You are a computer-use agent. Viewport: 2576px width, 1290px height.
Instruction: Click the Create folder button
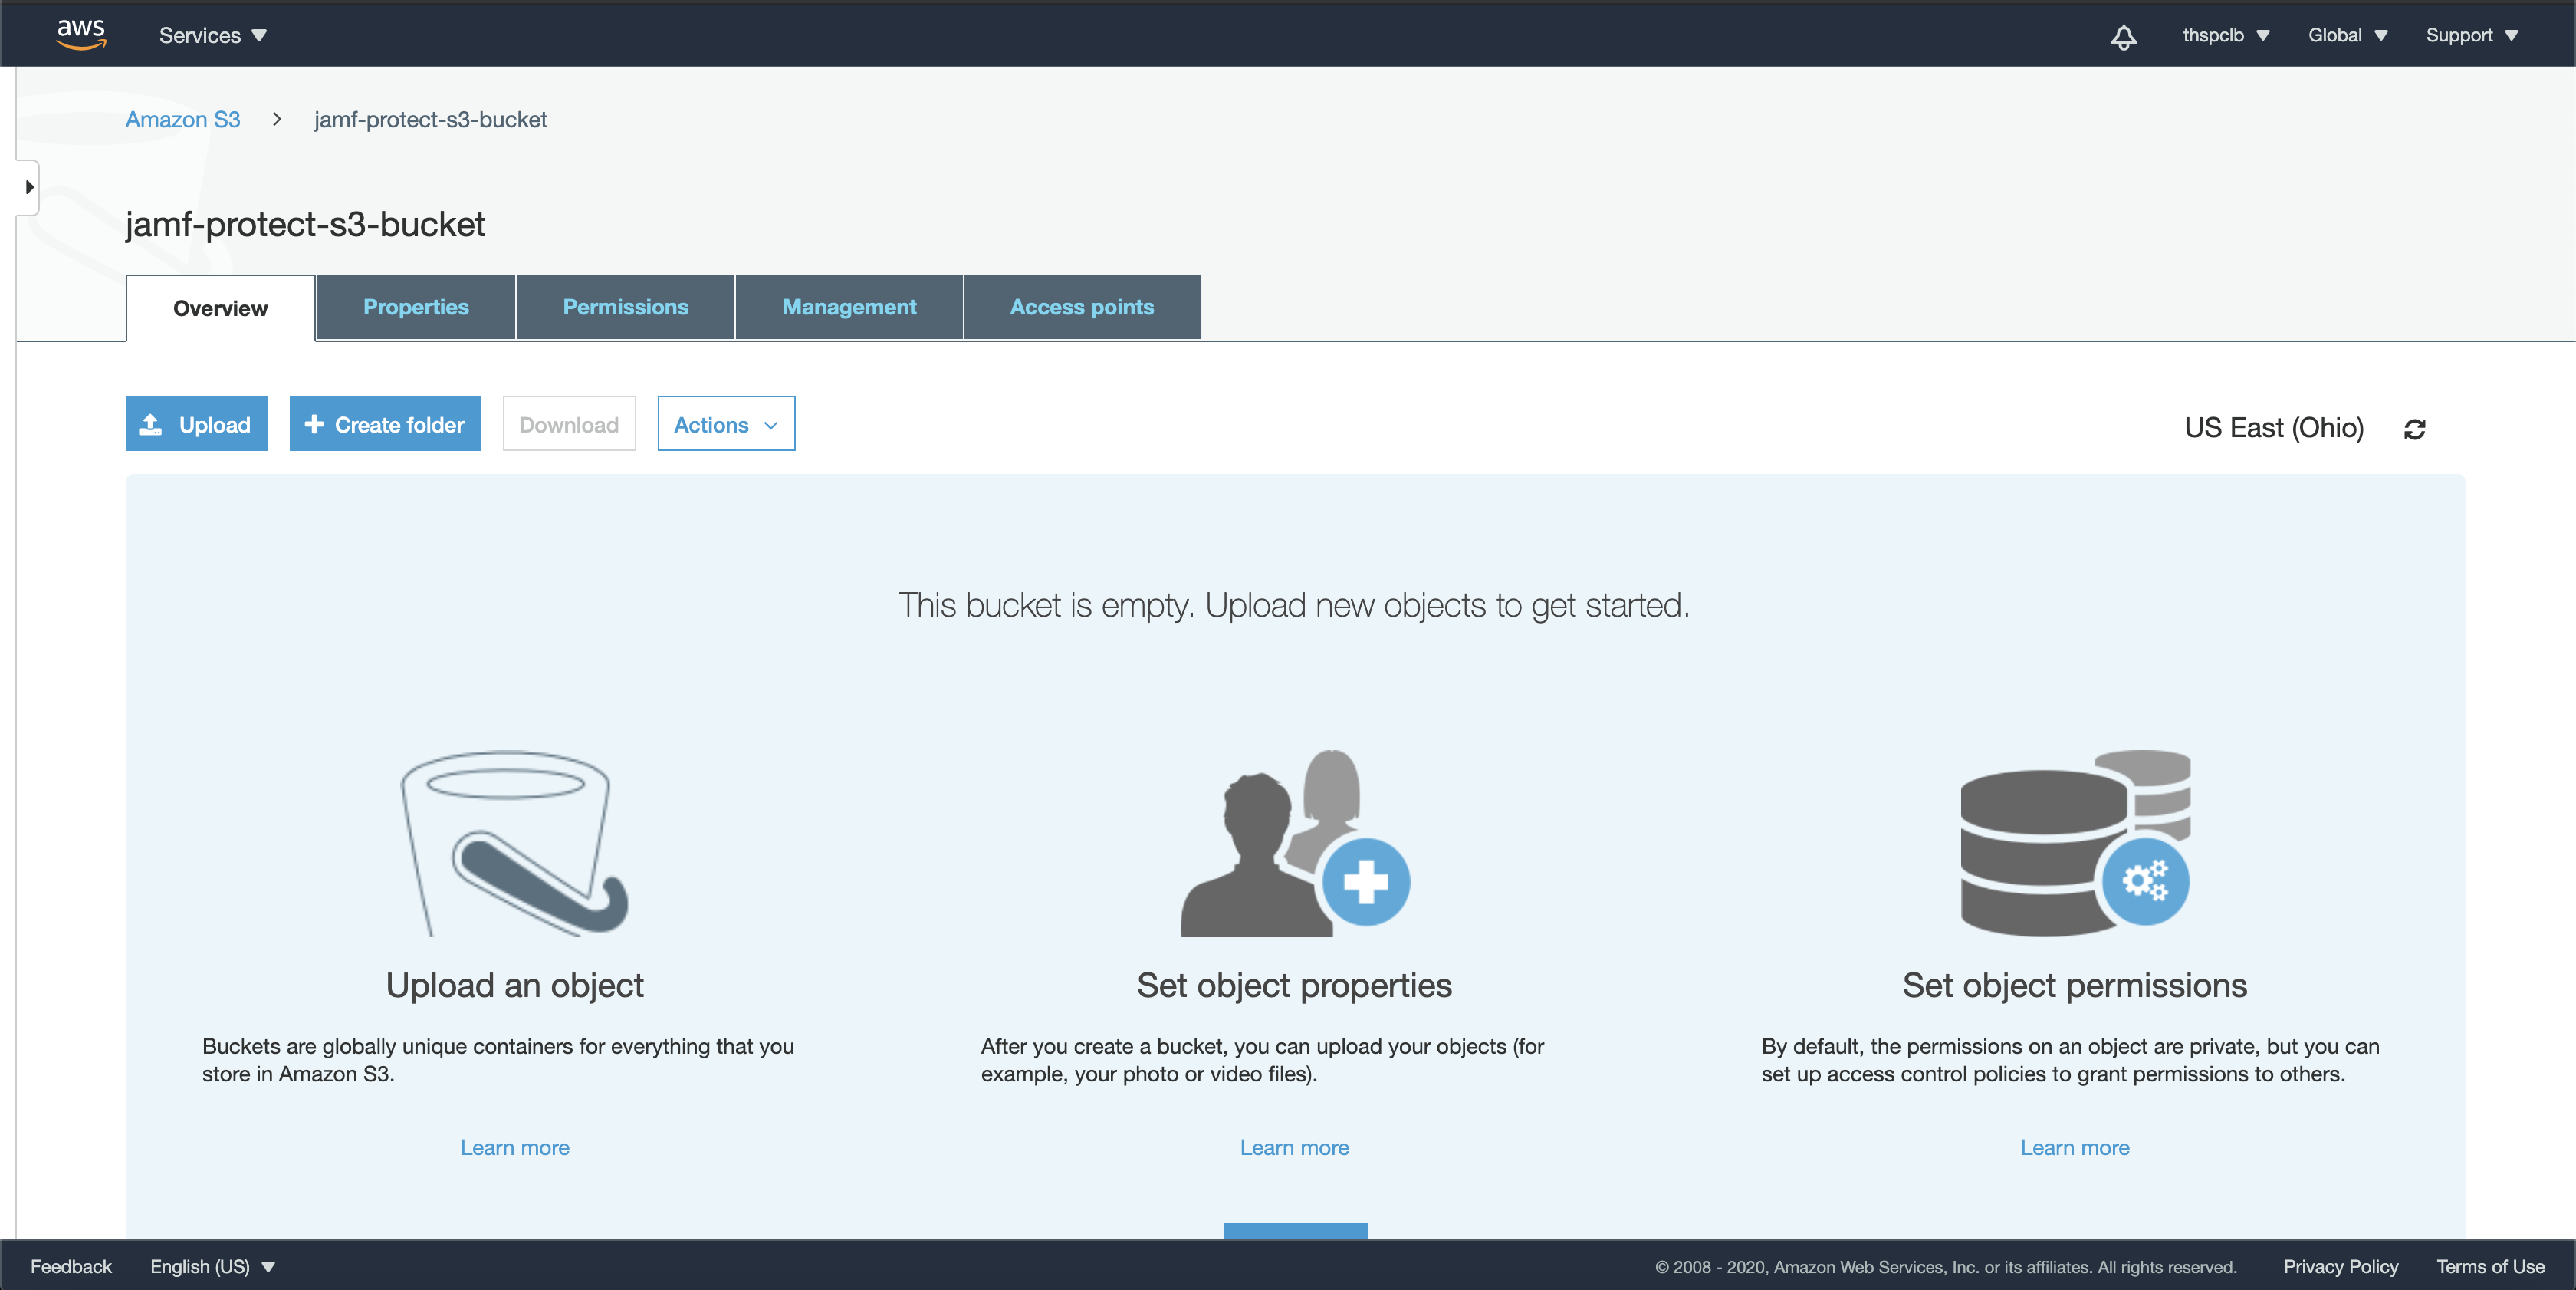[385, 424]
